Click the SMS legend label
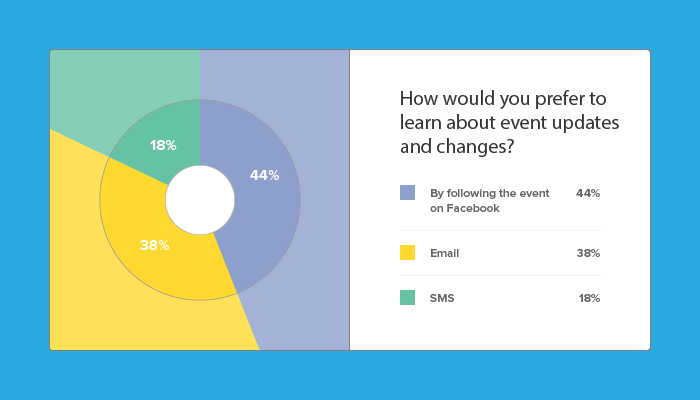 pos(442,298)
